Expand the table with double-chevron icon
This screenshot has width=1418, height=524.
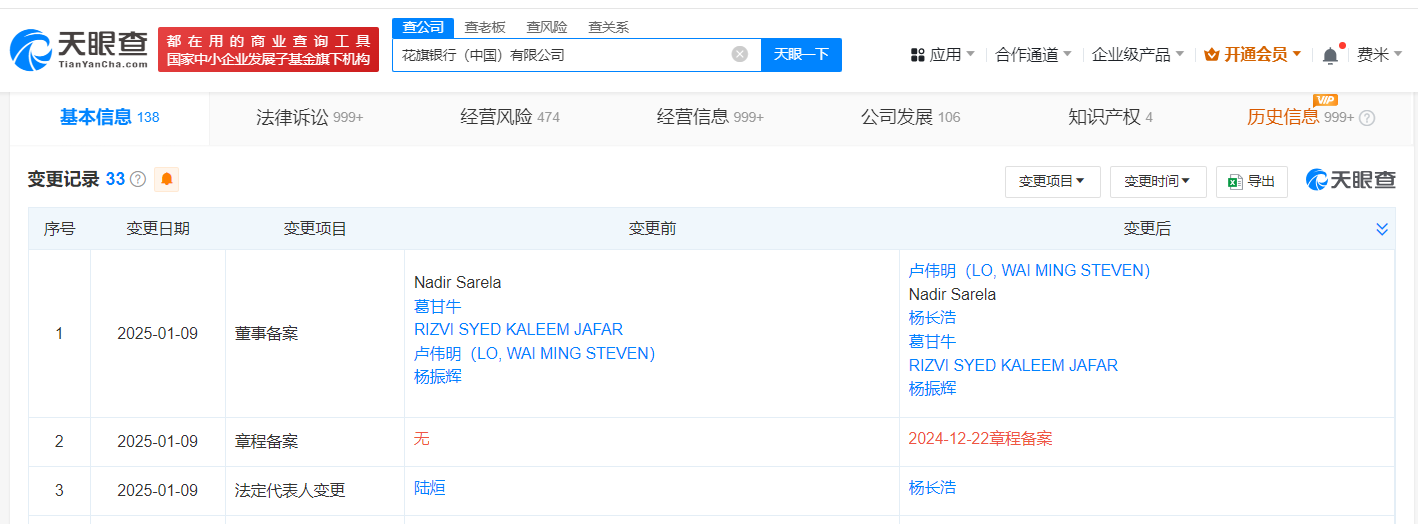1382,229
